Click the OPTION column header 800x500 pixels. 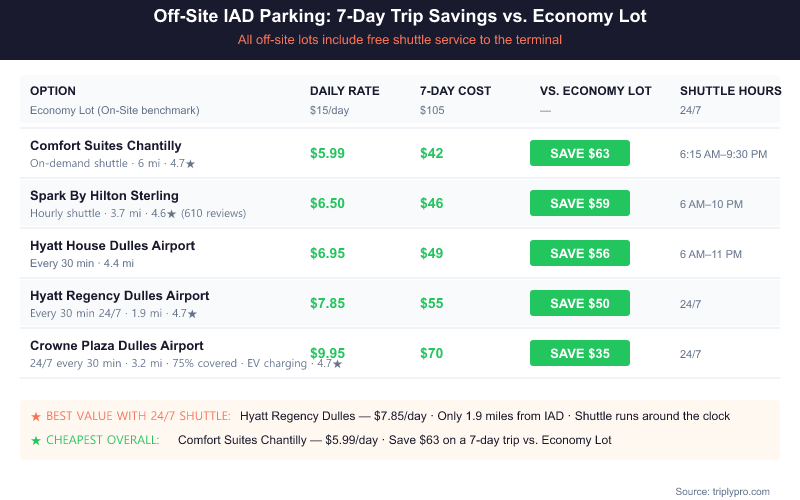(x=53, y=91)
